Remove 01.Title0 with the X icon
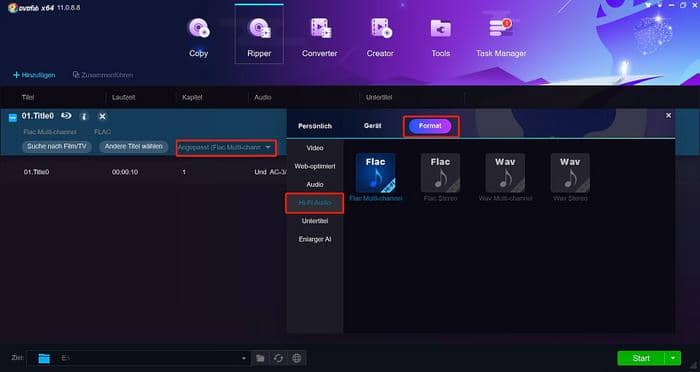The image size is (700, 372). click(102, 116)
